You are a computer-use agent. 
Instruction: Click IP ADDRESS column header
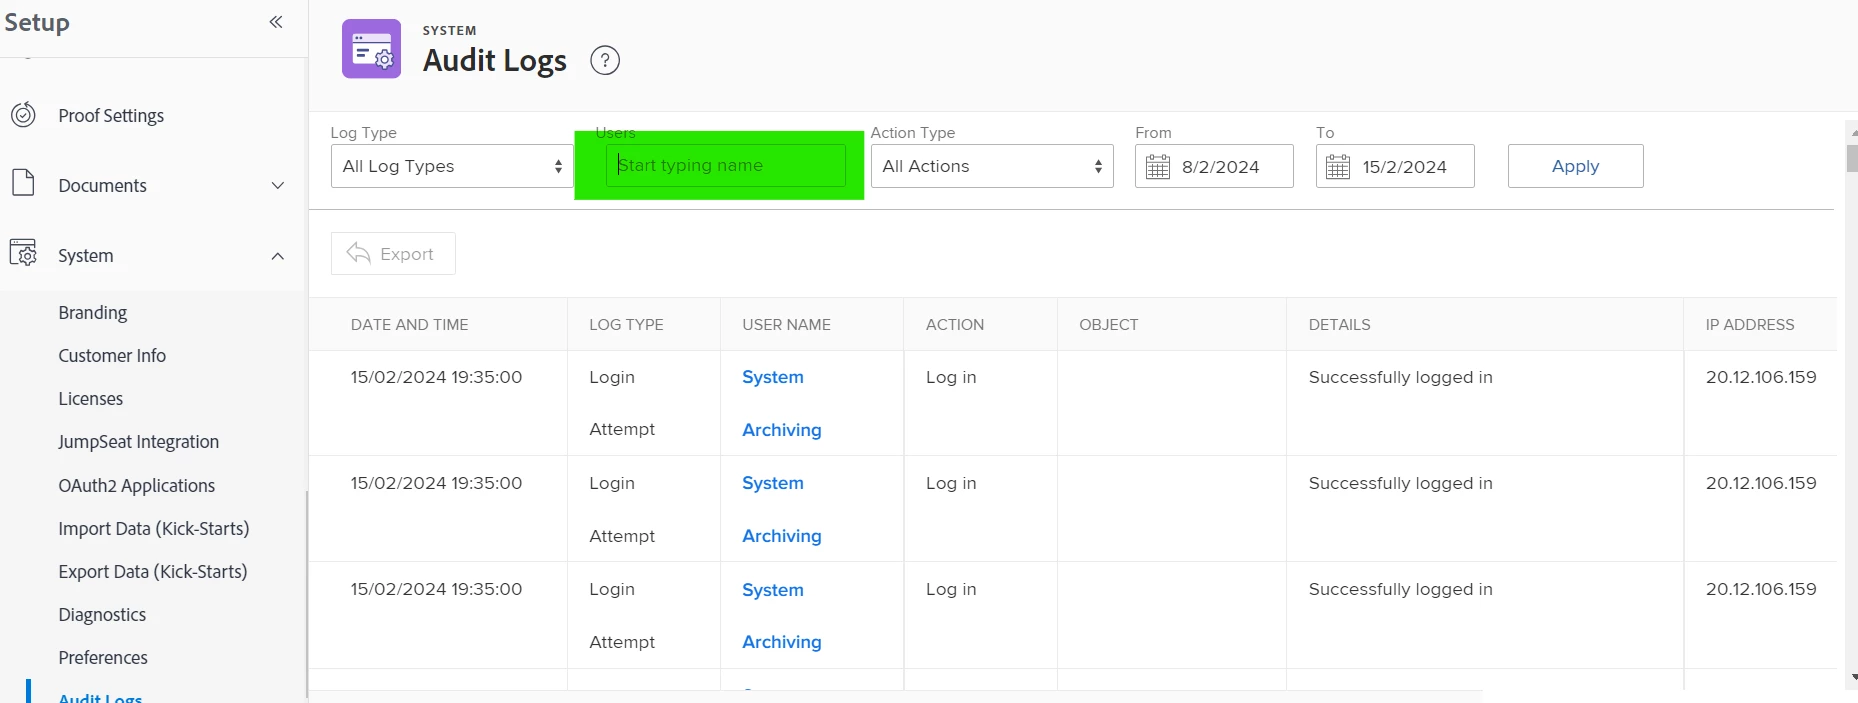pyautogui.click(x=1750, y=325)
